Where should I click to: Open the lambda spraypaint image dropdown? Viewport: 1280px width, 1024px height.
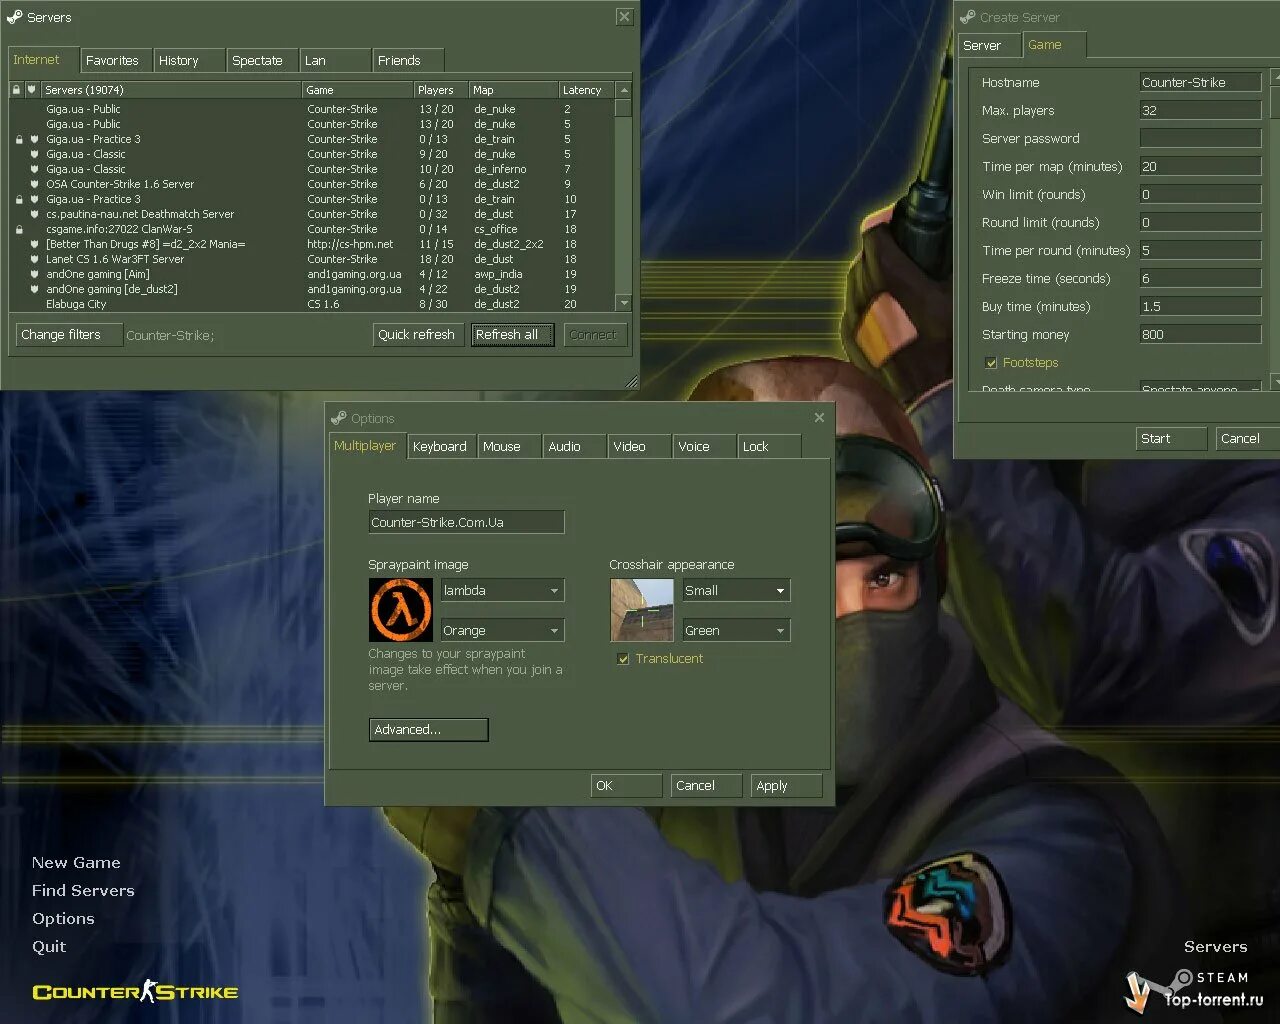502,591
